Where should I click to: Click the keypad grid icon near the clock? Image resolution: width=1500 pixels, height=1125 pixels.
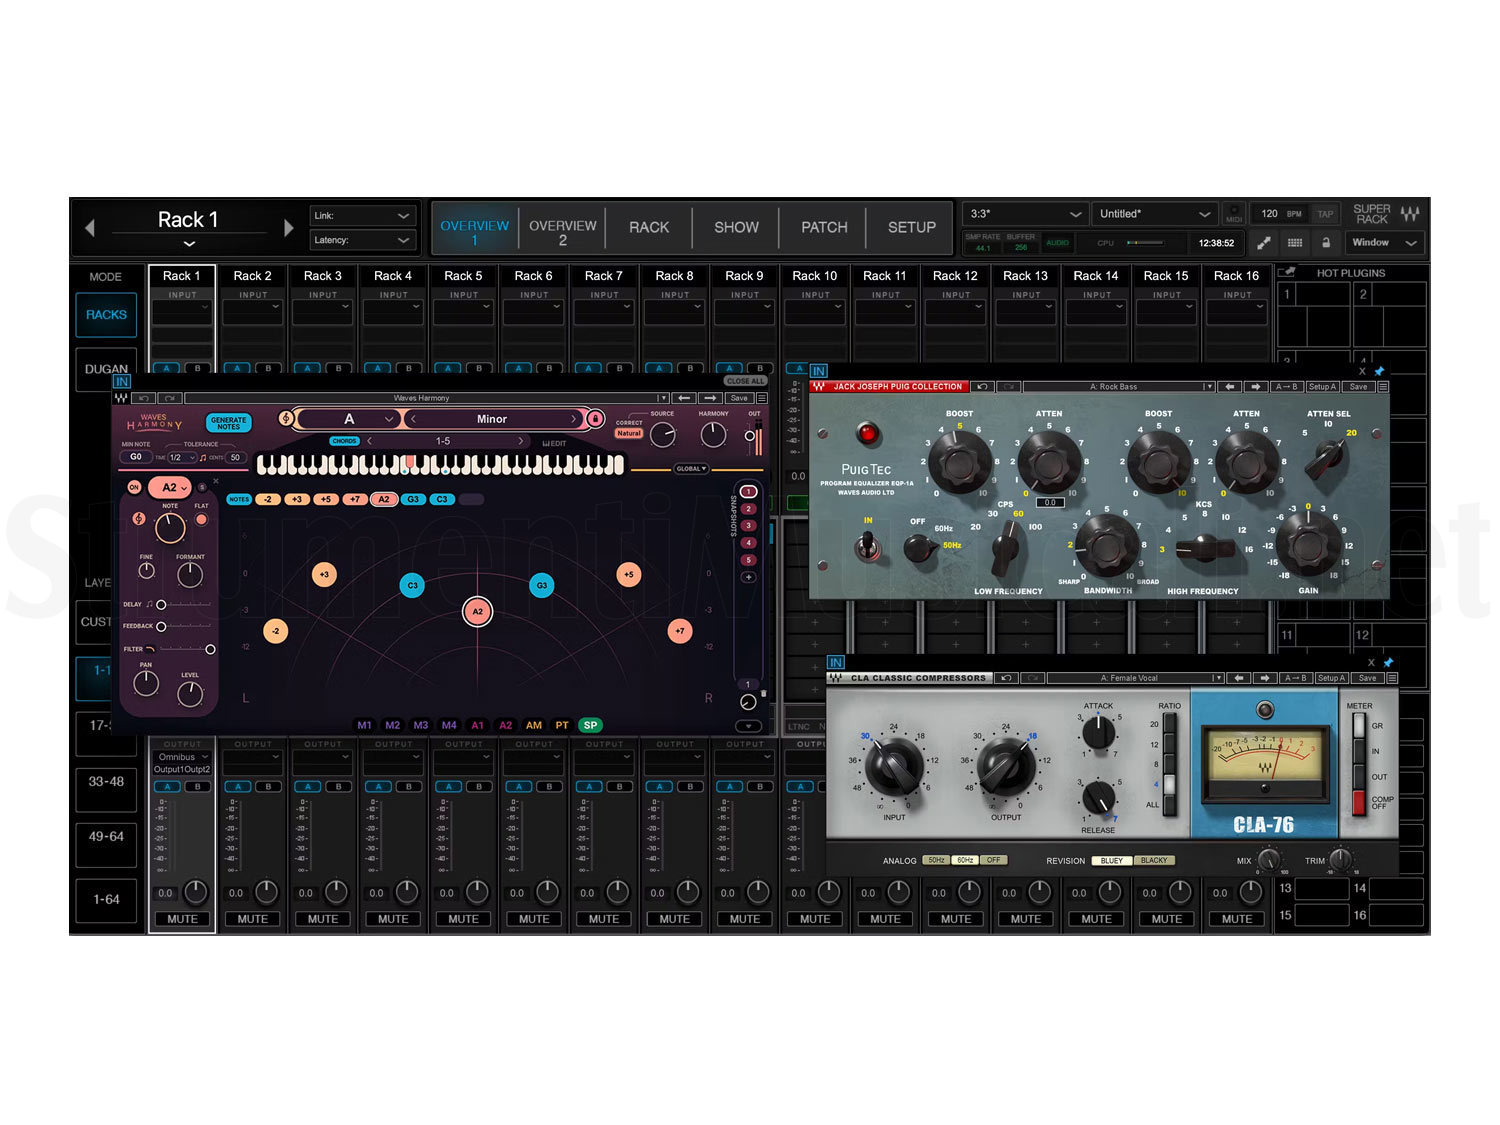[1295, 242]
